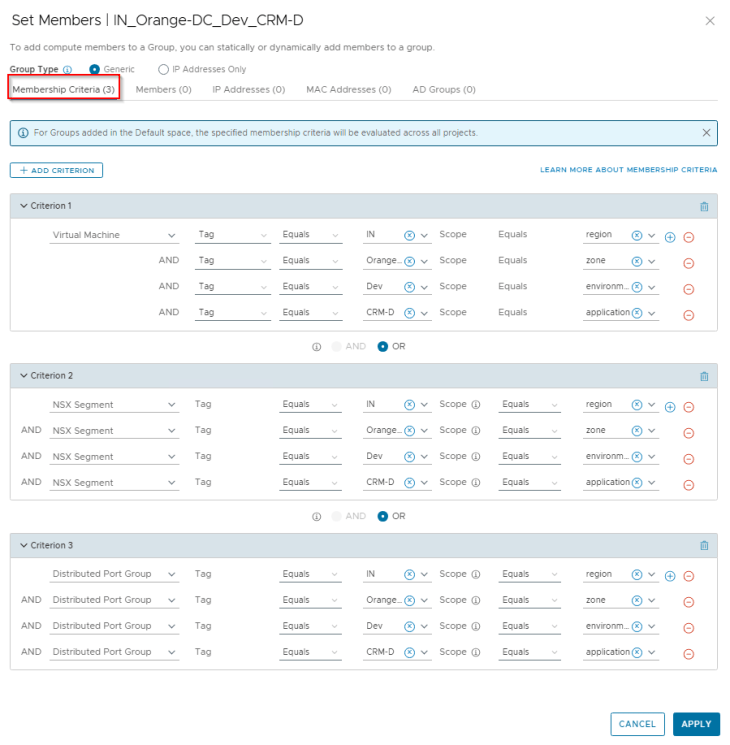Remove Criterion 3 with its trash icon
Screen dimensions: 730x745
click(x=704, y=546)
